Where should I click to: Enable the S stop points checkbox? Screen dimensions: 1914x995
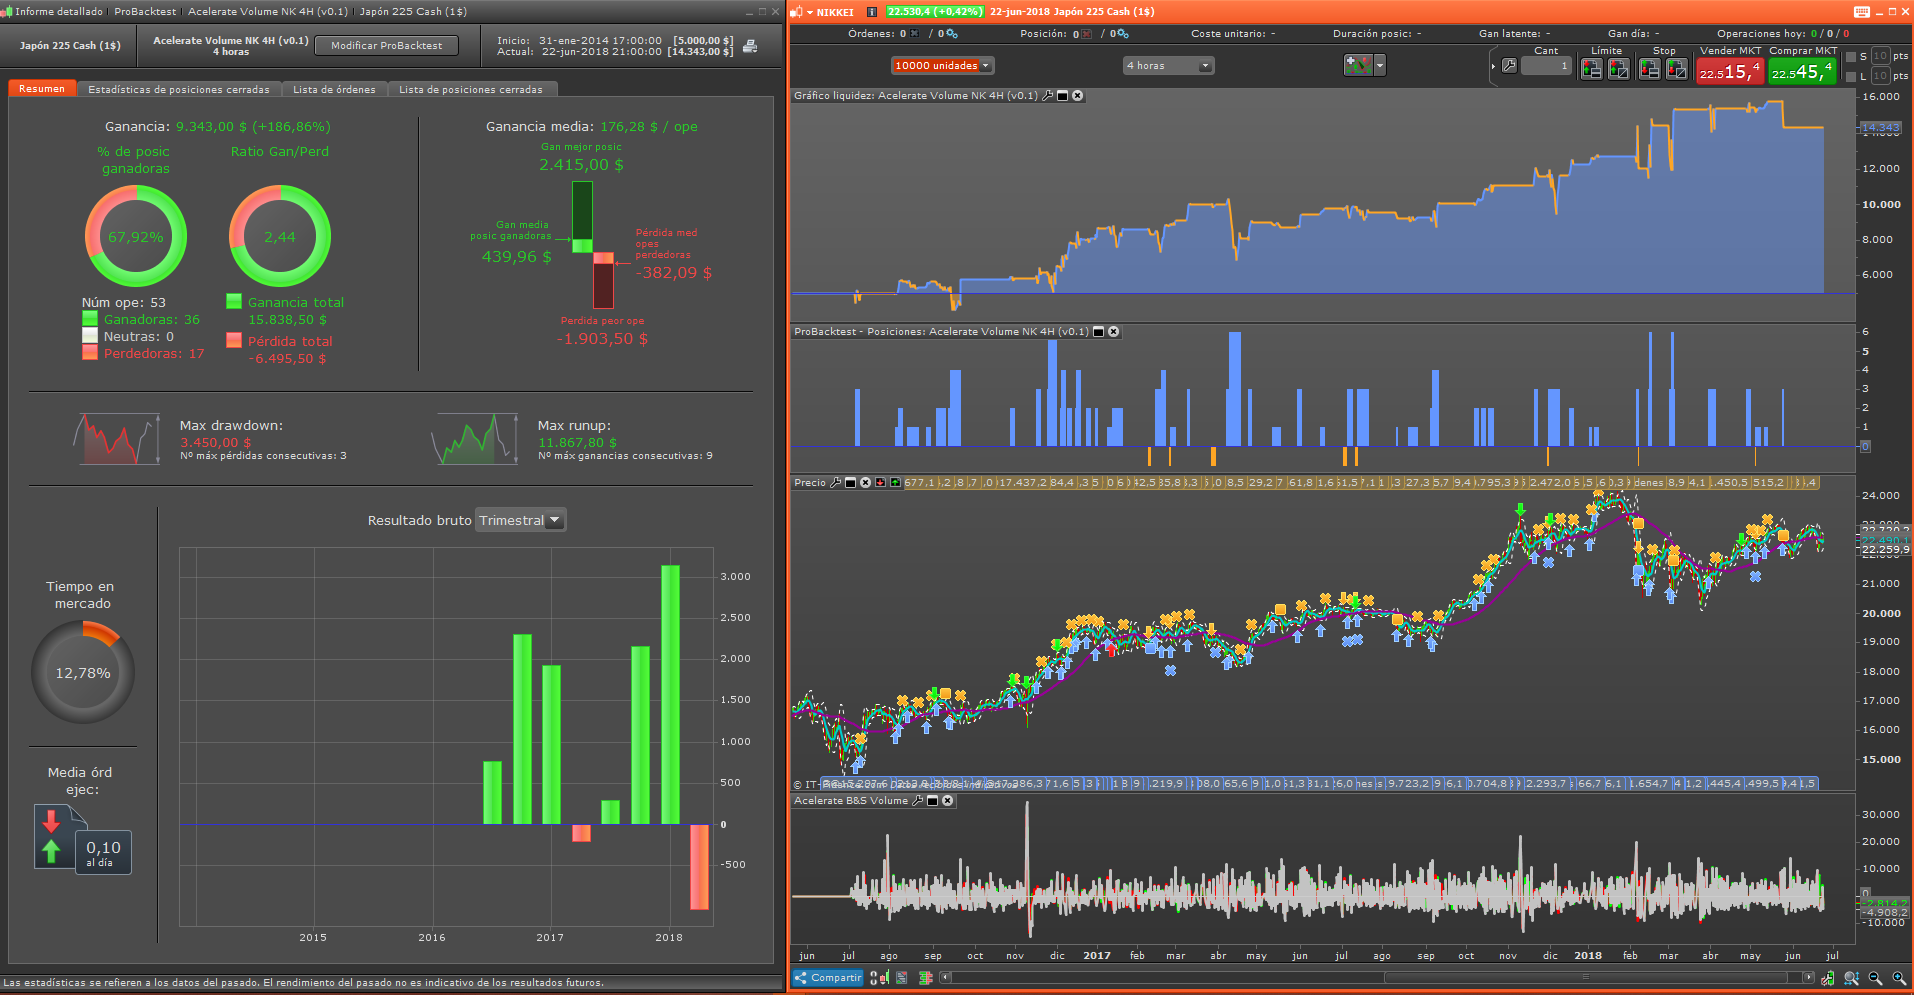coord(1850,57)
